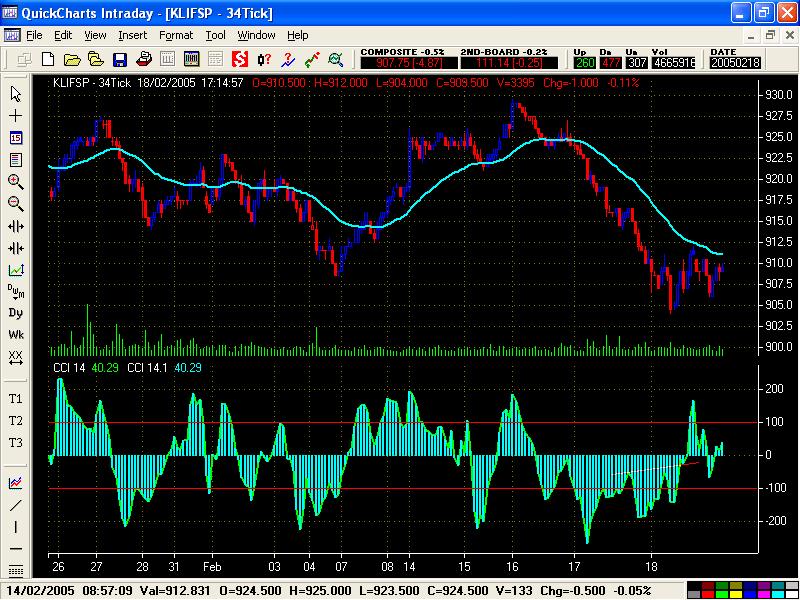The height and width of the screenshot is (600, 800).
Task: Open the Help menu
Action: click(297, 35)
